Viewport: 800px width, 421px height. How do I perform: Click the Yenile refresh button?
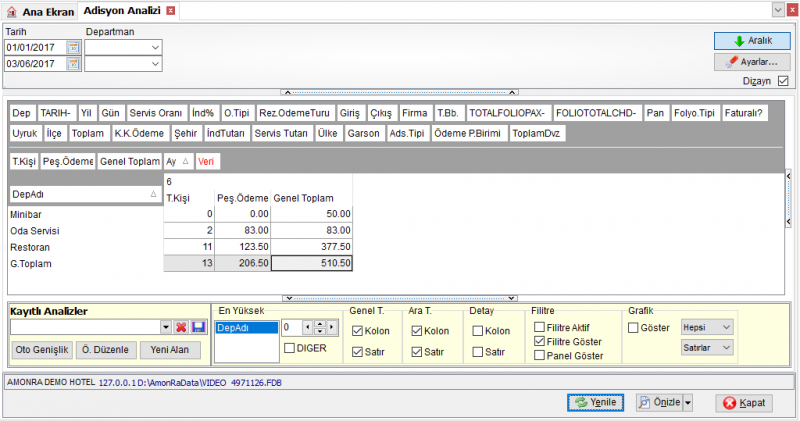pos(595,402)
